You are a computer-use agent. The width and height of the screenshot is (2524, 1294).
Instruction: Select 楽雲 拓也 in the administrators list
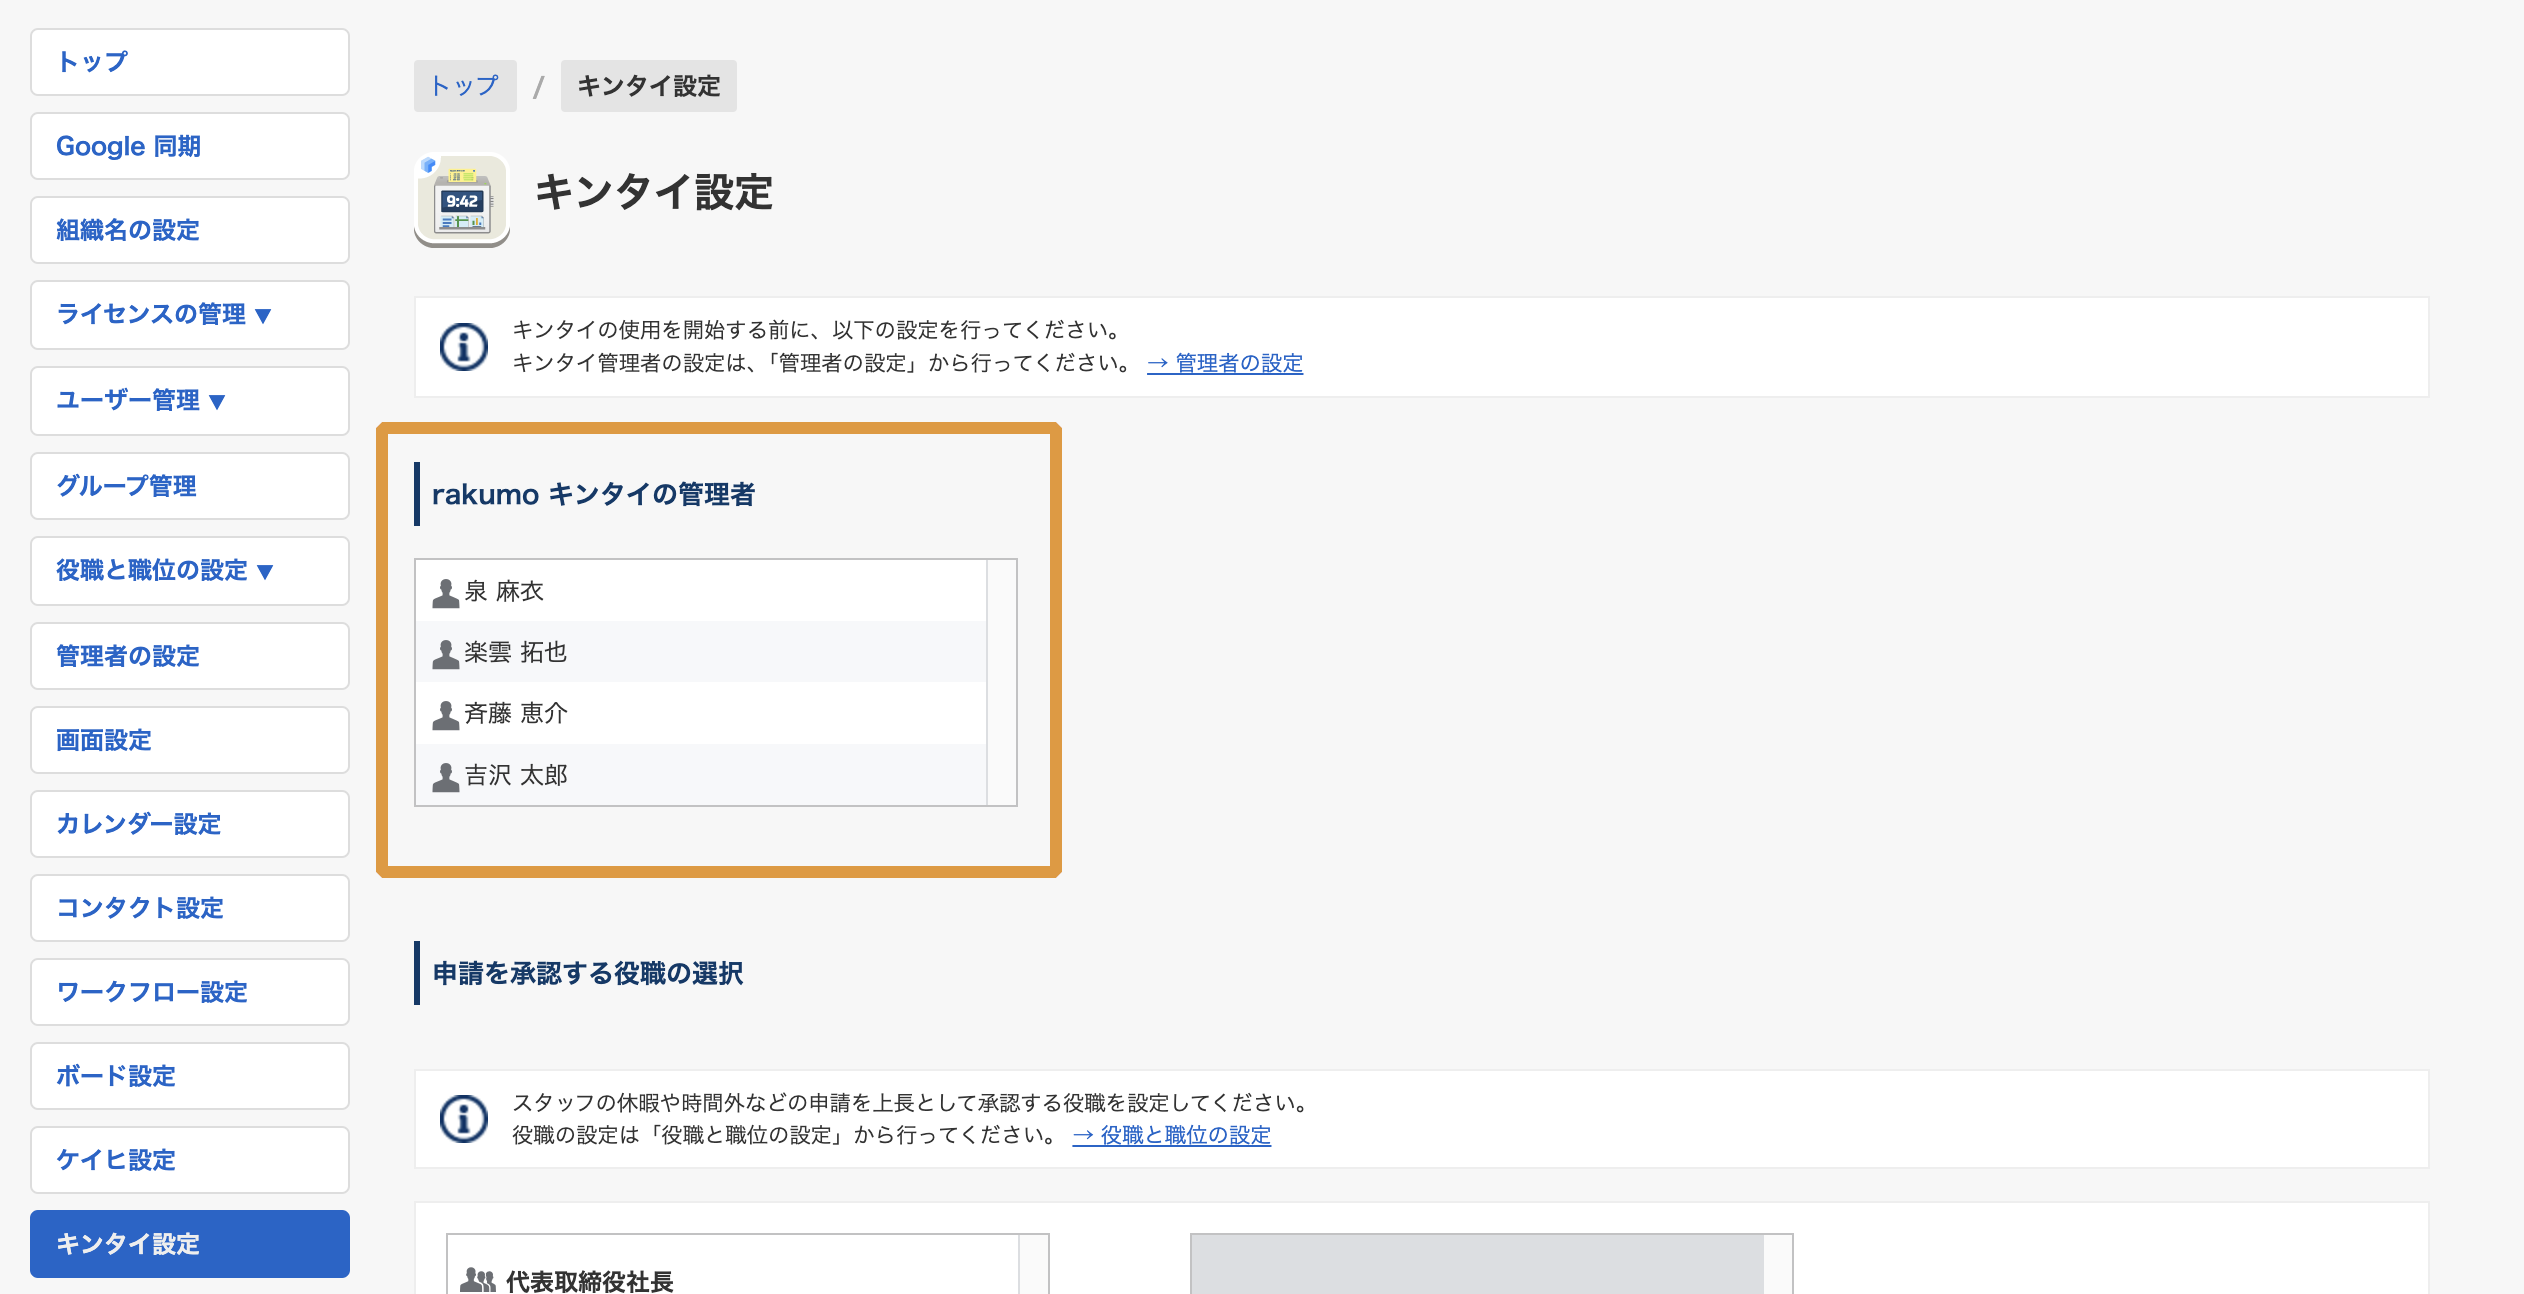click(701, 652)
